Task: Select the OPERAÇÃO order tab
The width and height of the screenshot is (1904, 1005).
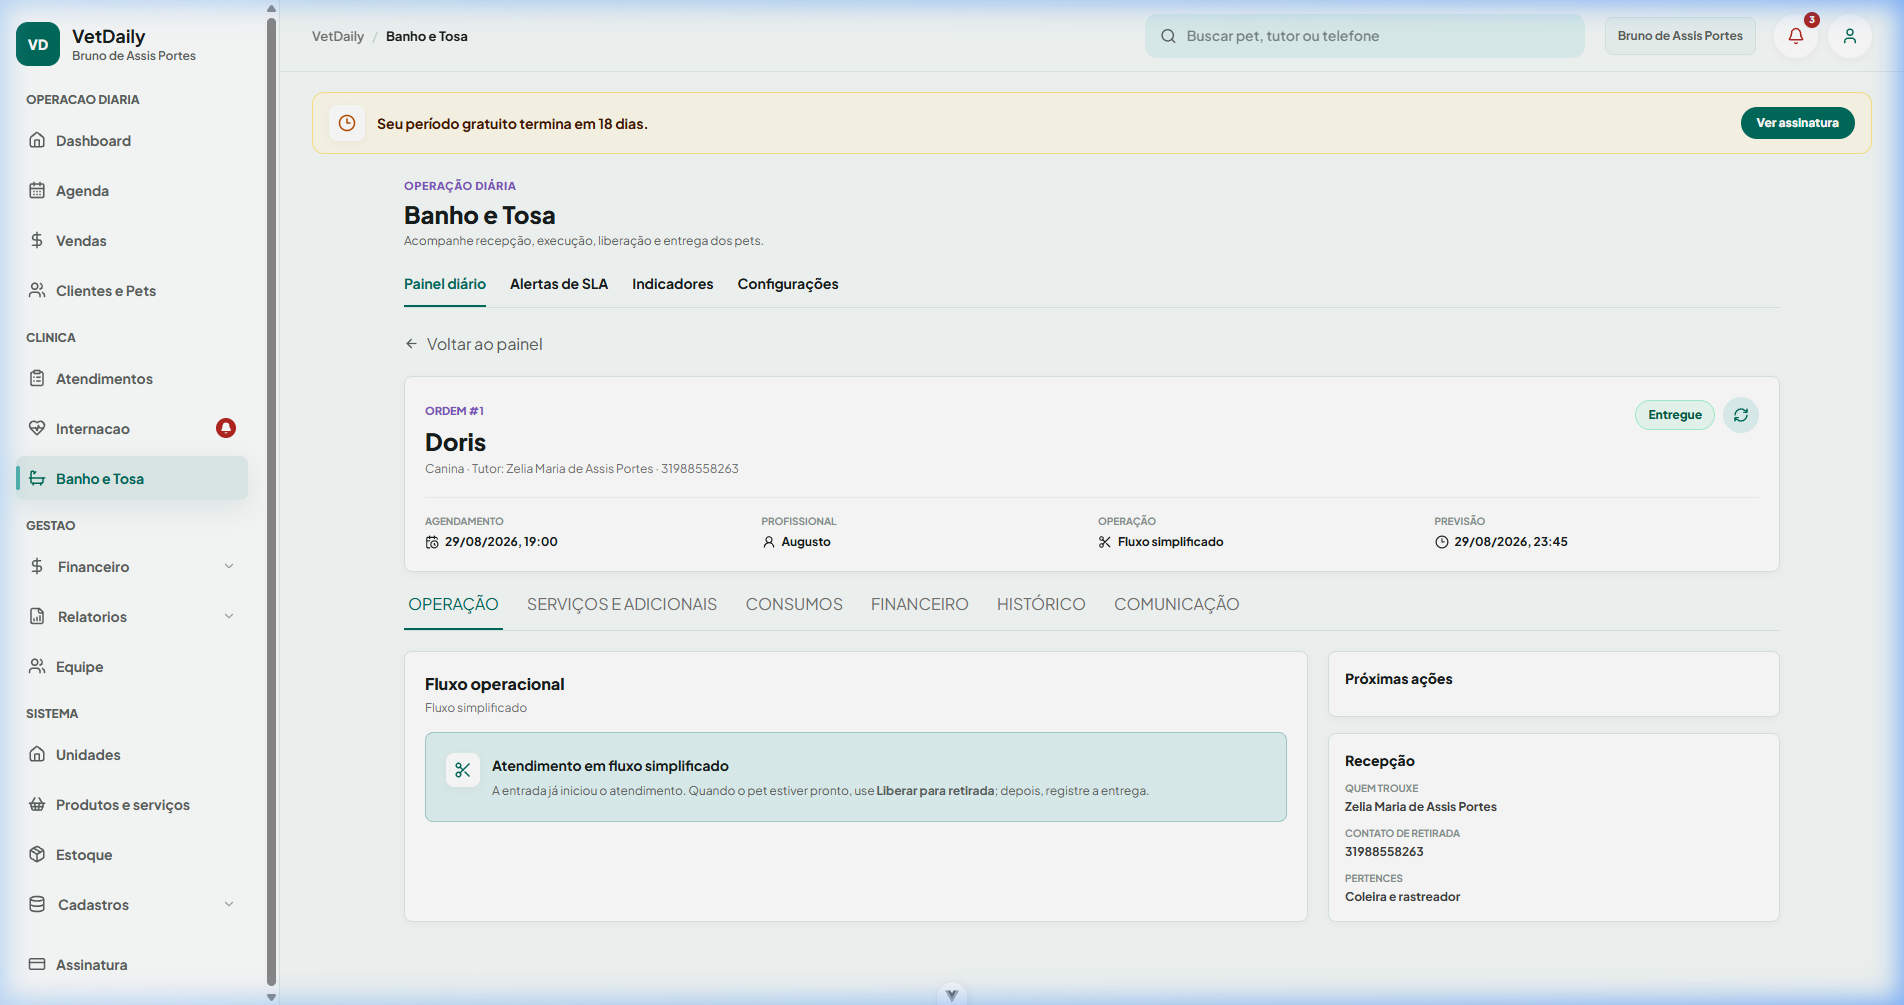Action: pos(453,604)
